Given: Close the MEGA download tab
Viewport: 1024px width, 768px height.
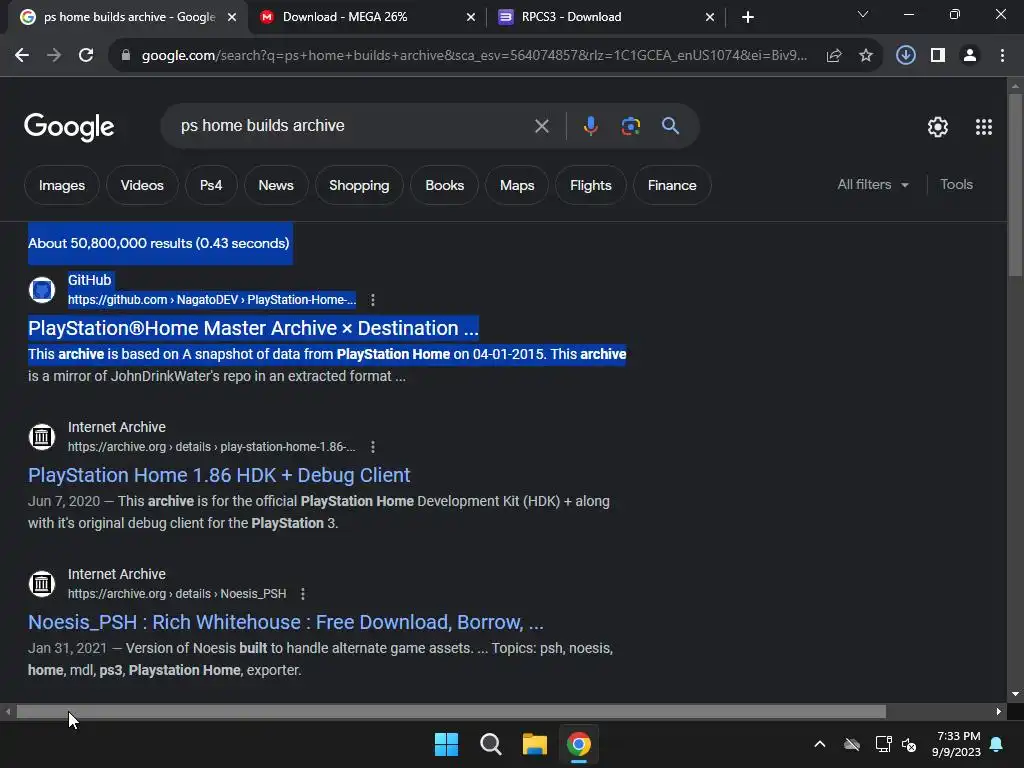Looking at the screenshot, I should 471,18.
